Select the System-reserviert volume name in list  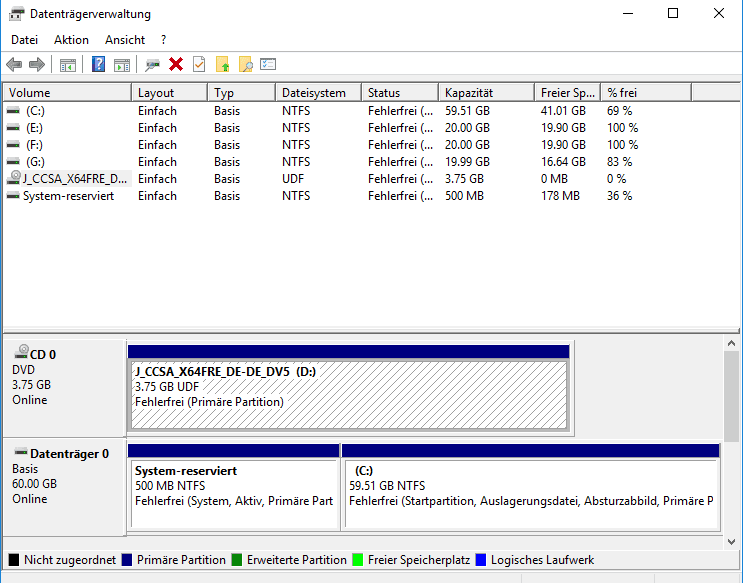(69, 196)
